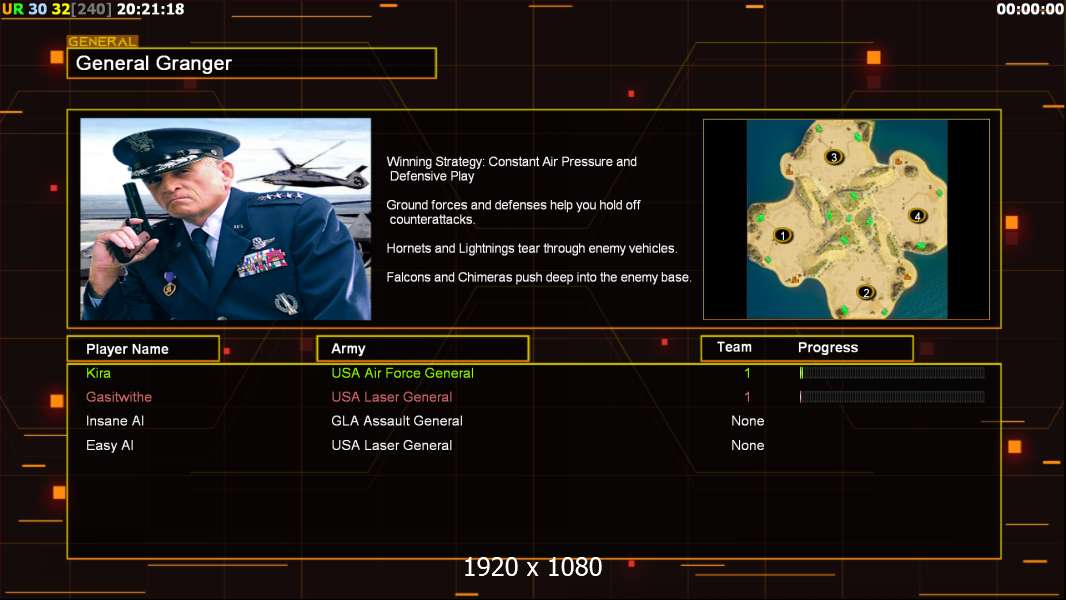Image resolution: width=1066 pixels, height=600 pixels.
Task: Click Kira's loading progress bar
Action: point(892,372)
